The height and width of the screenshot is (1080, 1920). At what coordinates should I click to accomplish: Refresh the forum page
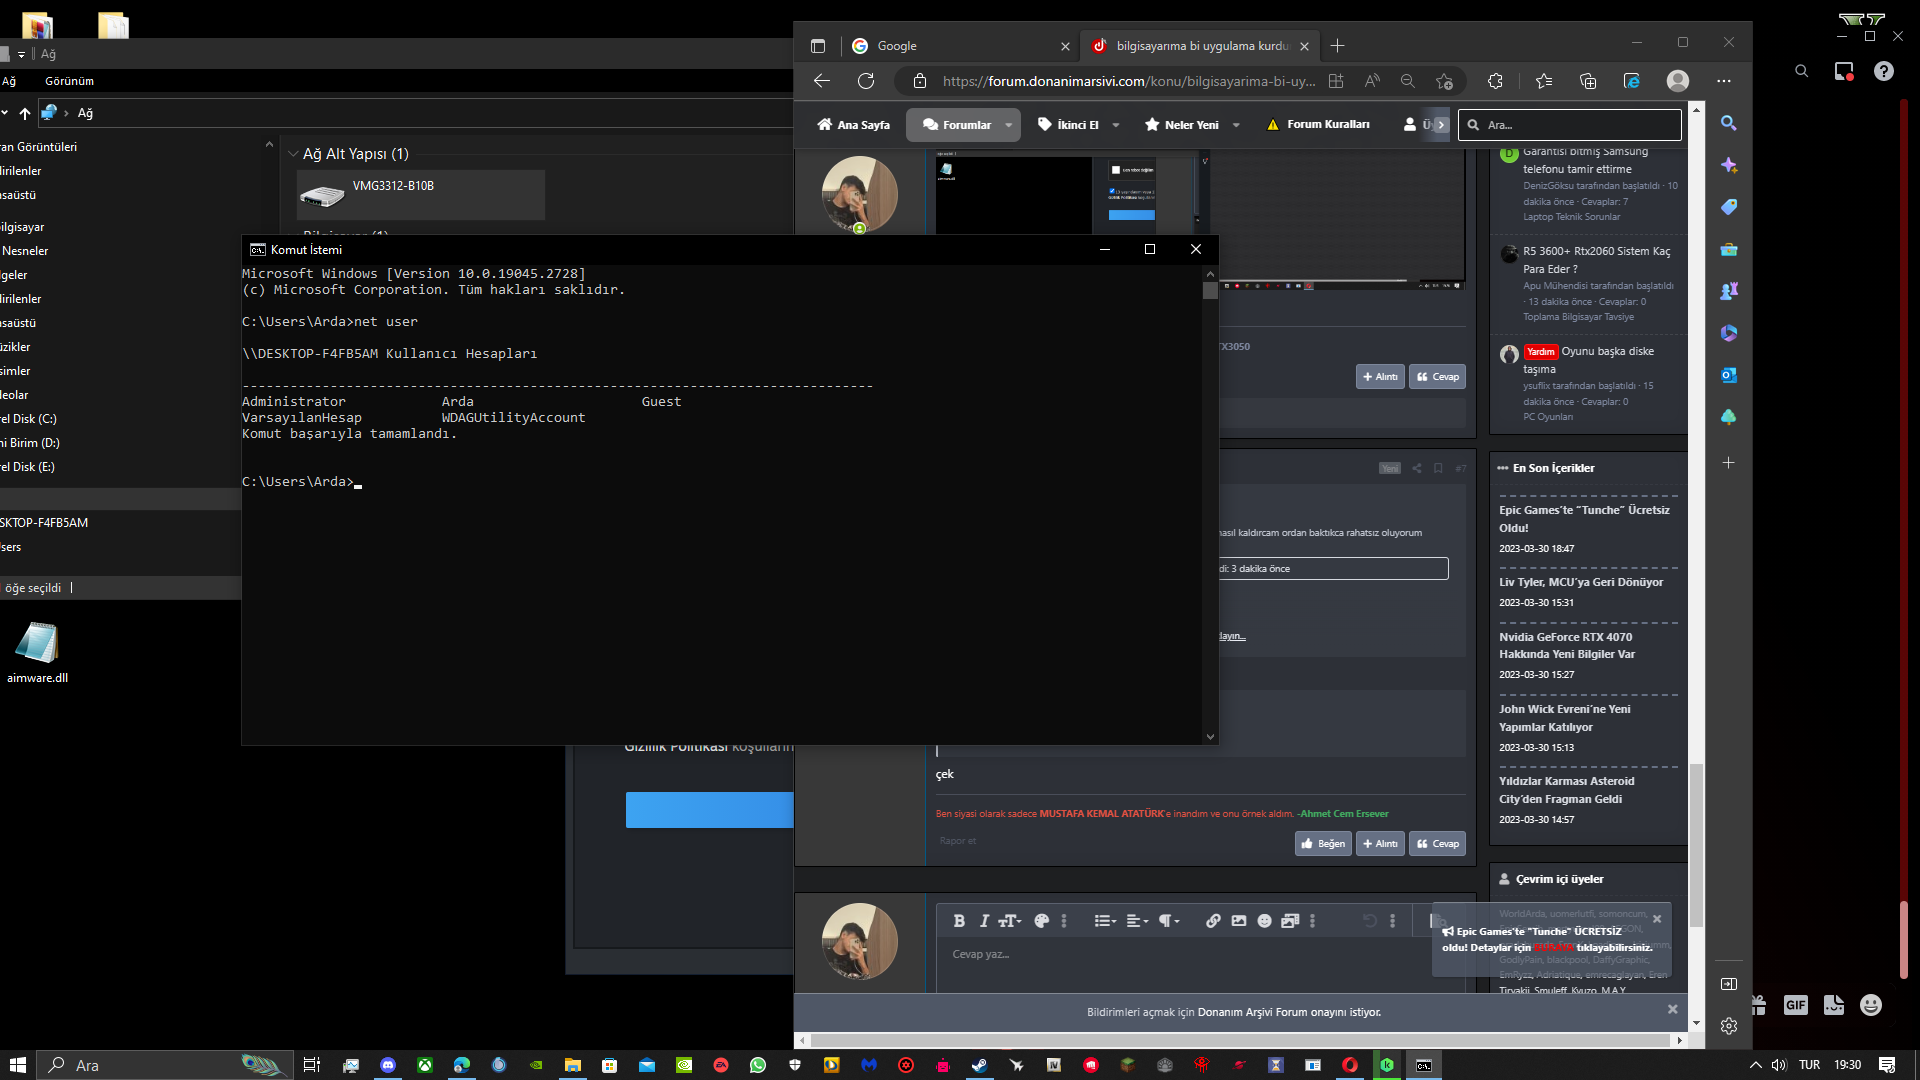[866, 81]
